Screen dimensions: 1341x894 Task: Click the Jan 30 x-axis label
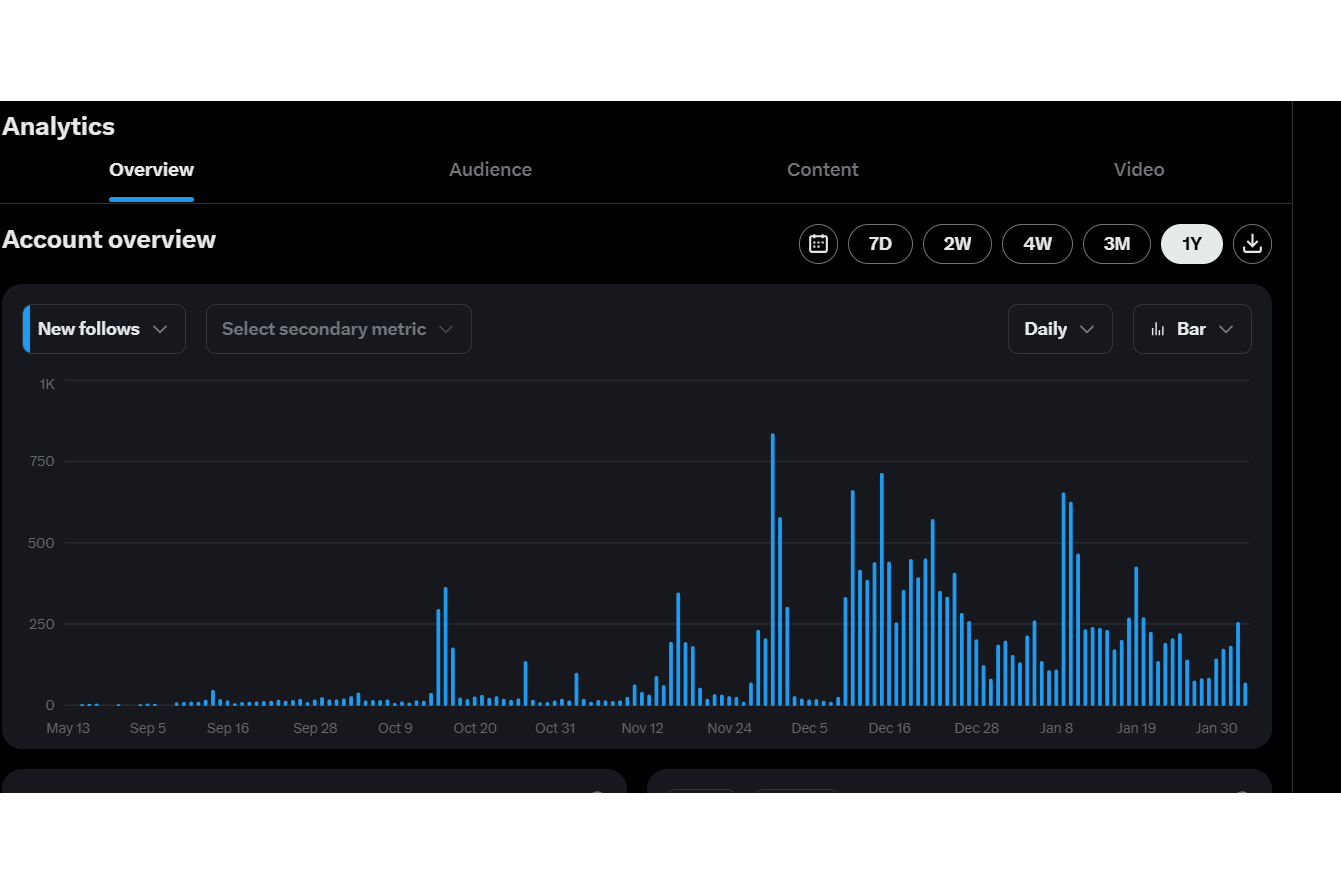coord(1217,728)
